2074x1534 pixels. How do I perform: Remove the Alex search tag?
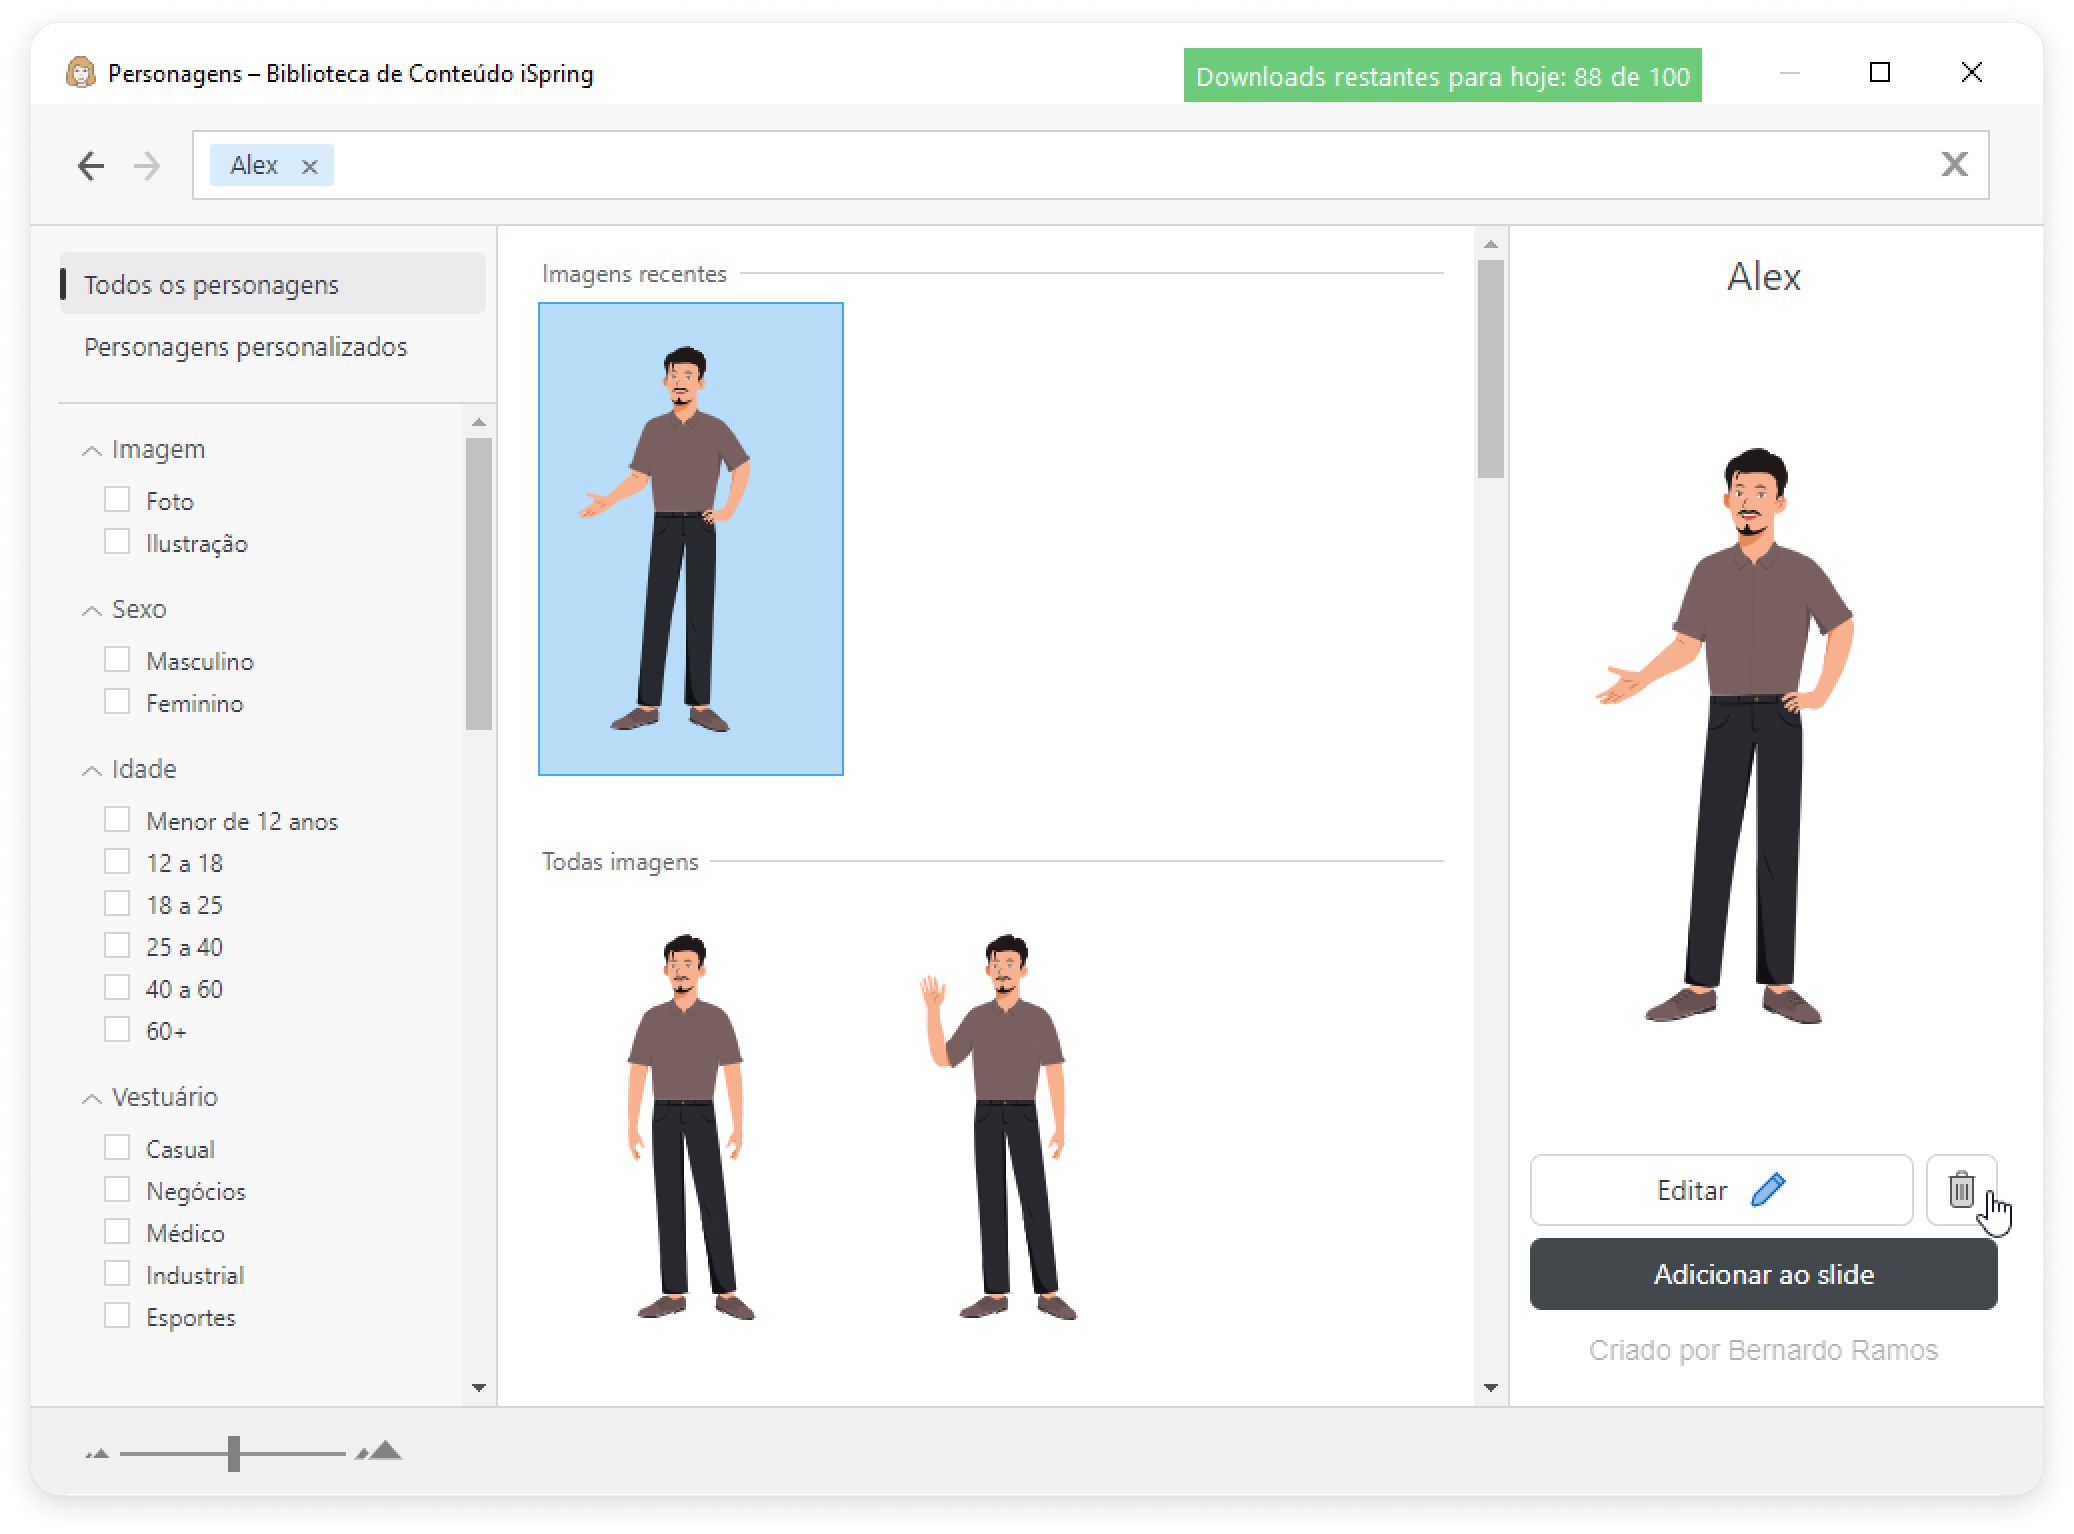(310, 167)
